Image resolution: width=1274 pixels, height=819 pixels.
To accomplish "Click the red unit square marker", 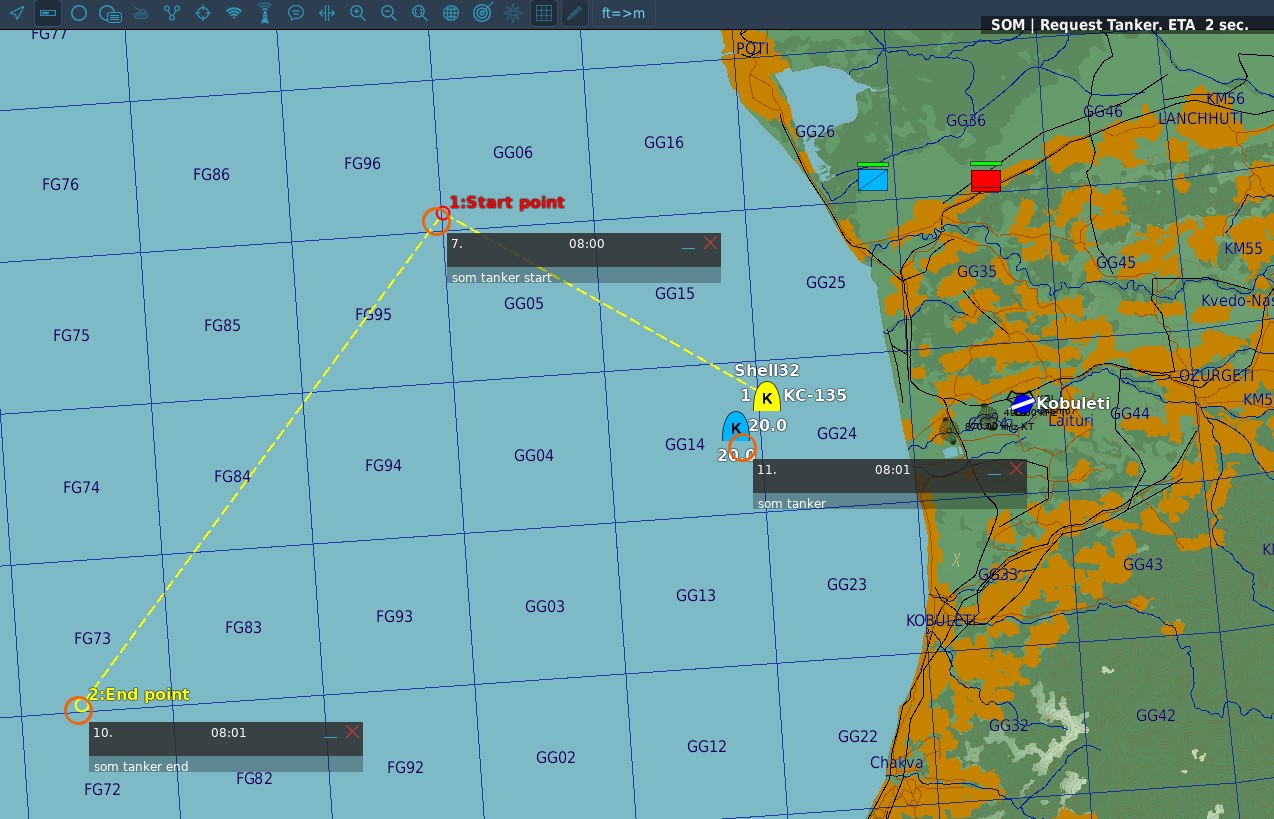I will tap(986, 180).
